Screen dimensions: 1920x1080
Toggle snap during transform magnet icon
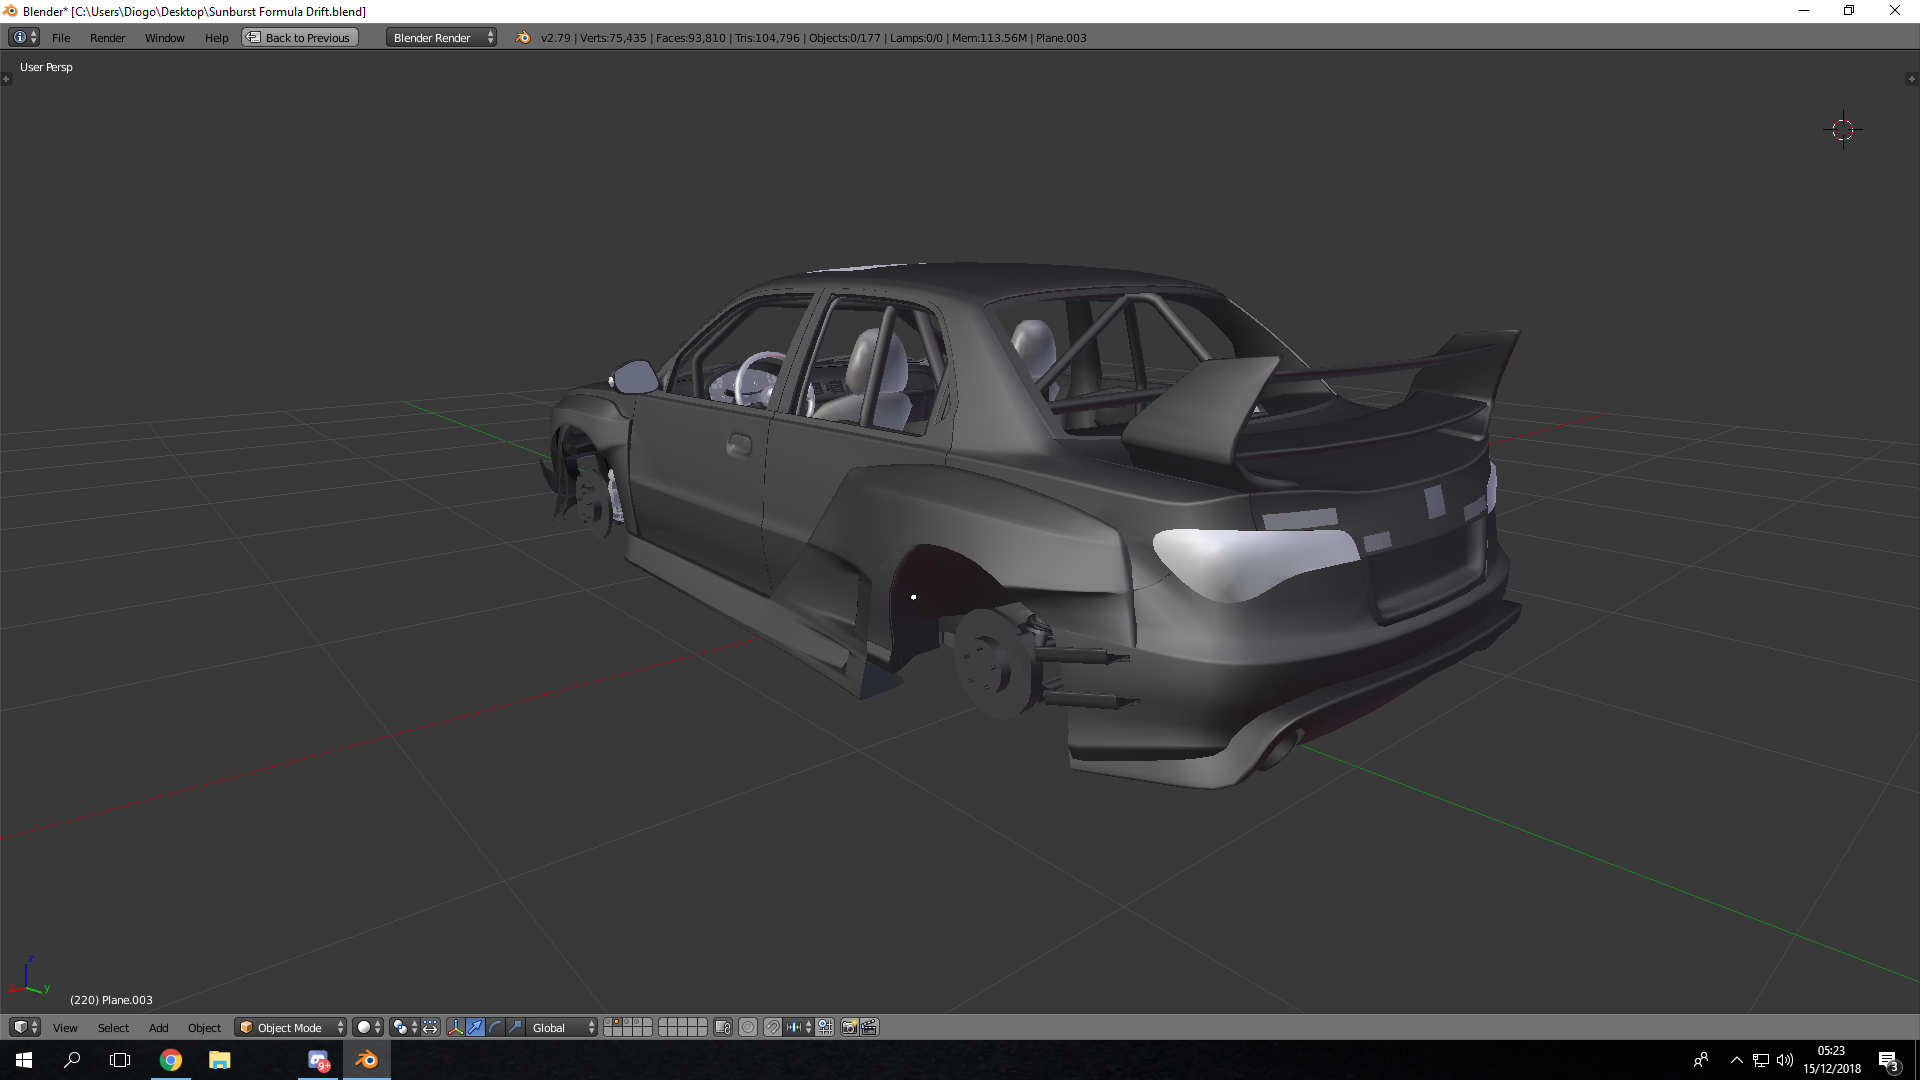pyautogui.click(x=773, y=1027)
